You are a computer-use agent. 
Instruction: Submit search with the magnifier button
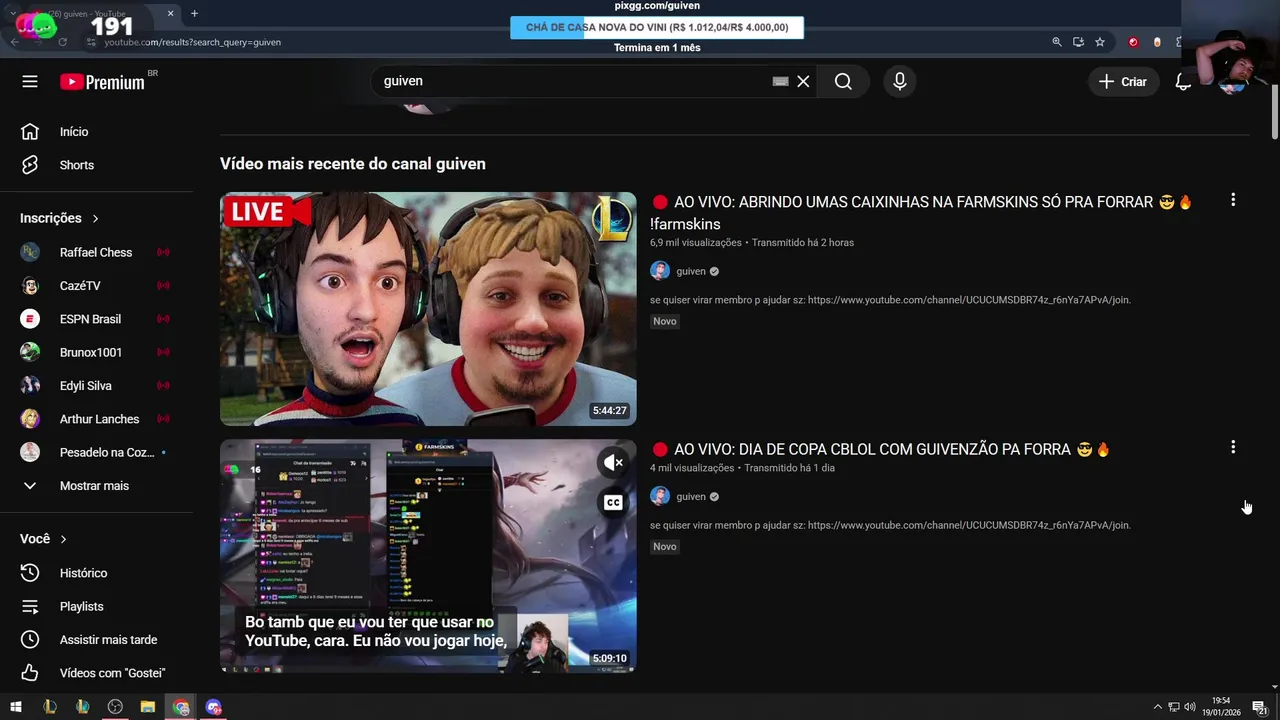[843, 82]
